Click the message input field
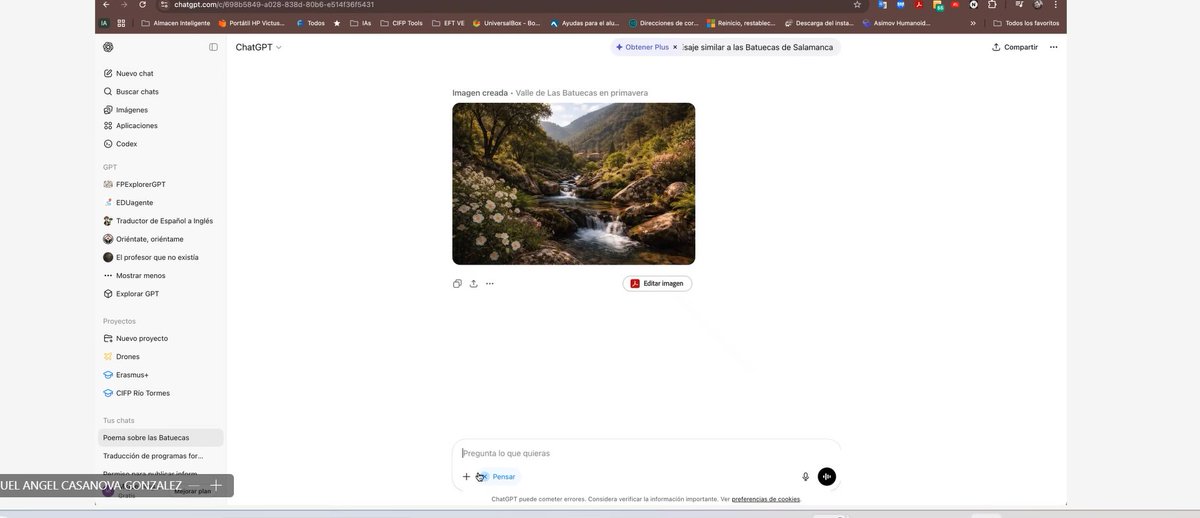 click(x=646, y=453)
